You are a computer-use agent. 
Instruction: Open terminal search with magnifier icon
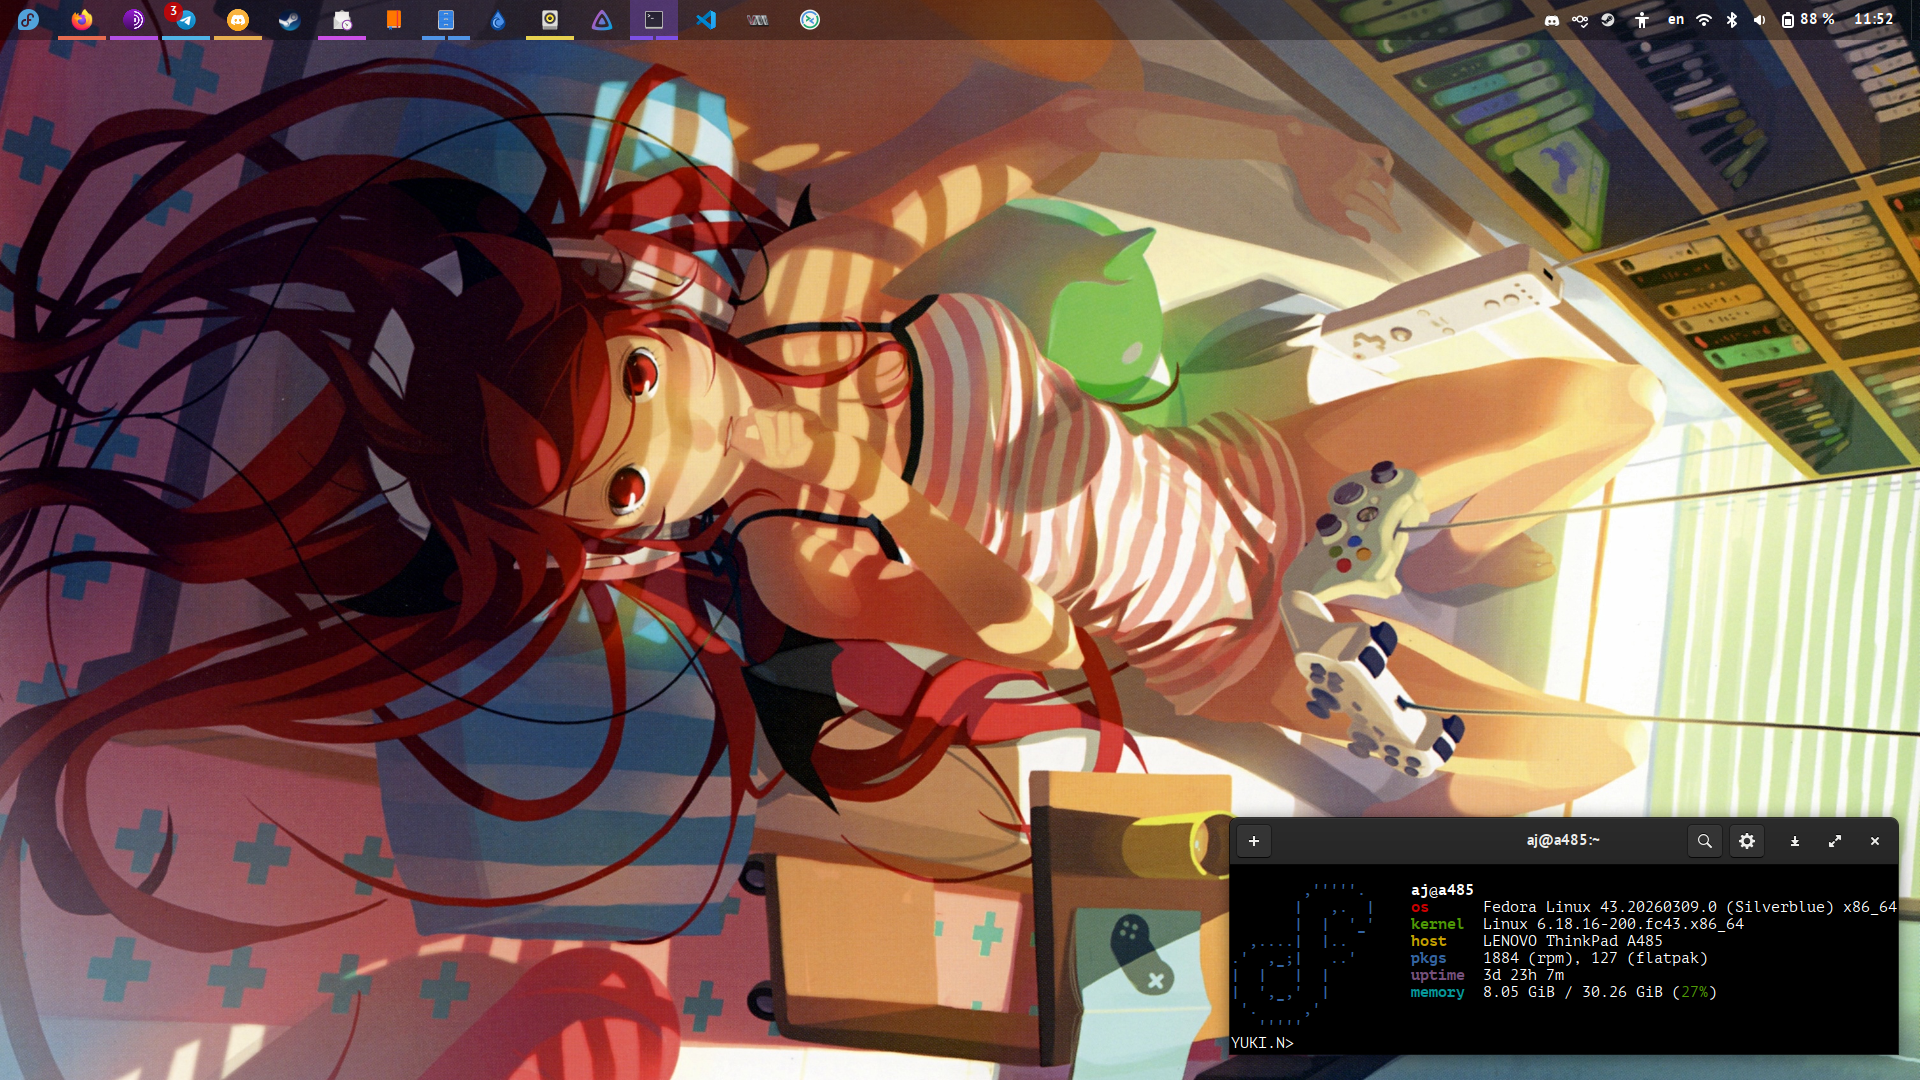(x=1705, y=841)
